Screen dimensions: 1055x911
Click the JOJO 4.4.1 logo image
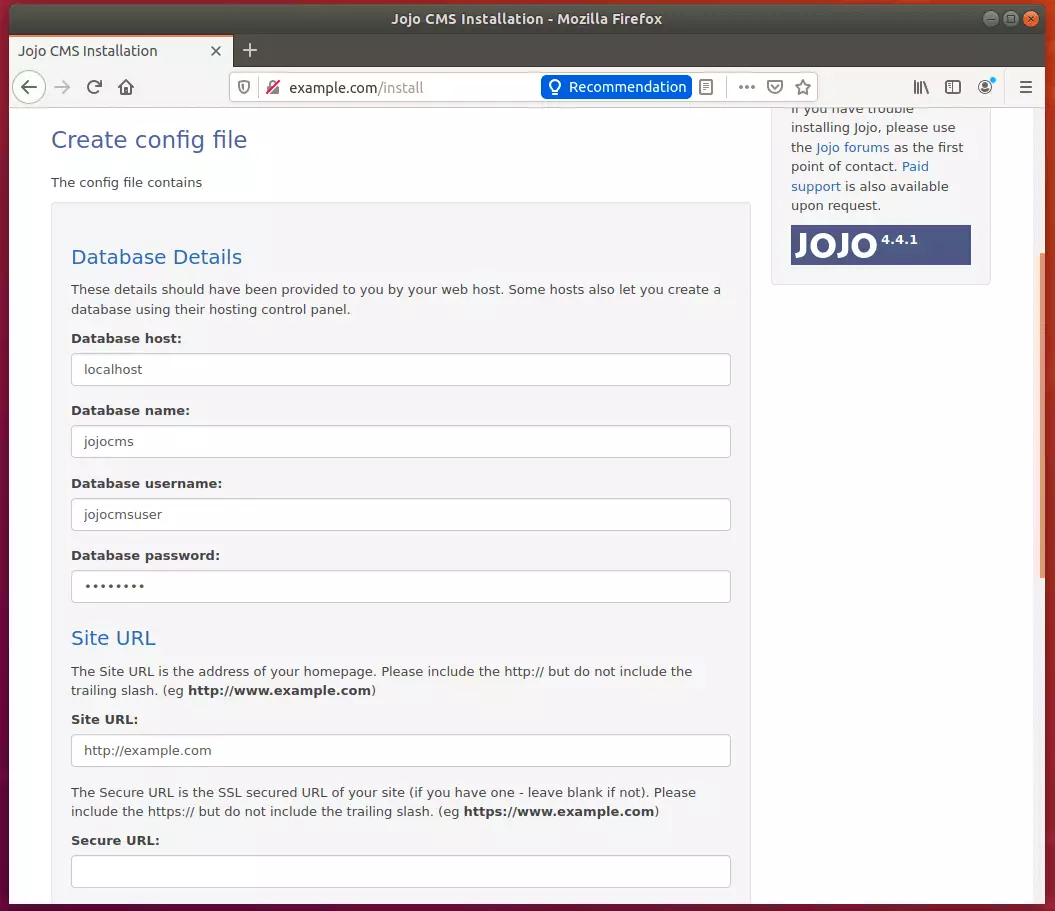tap(880, 245)
